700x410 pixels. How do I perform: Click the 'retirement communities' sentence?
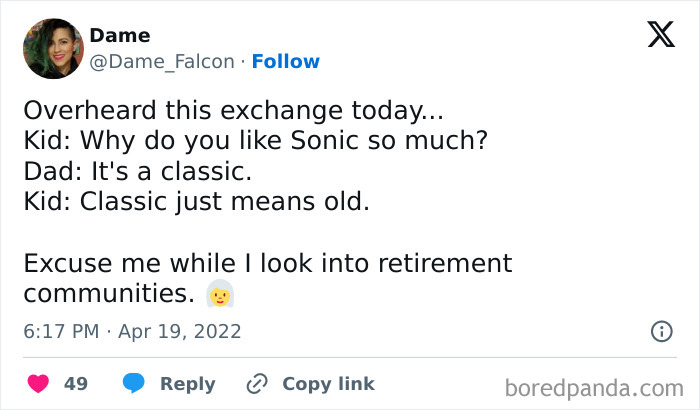point(267,279)
